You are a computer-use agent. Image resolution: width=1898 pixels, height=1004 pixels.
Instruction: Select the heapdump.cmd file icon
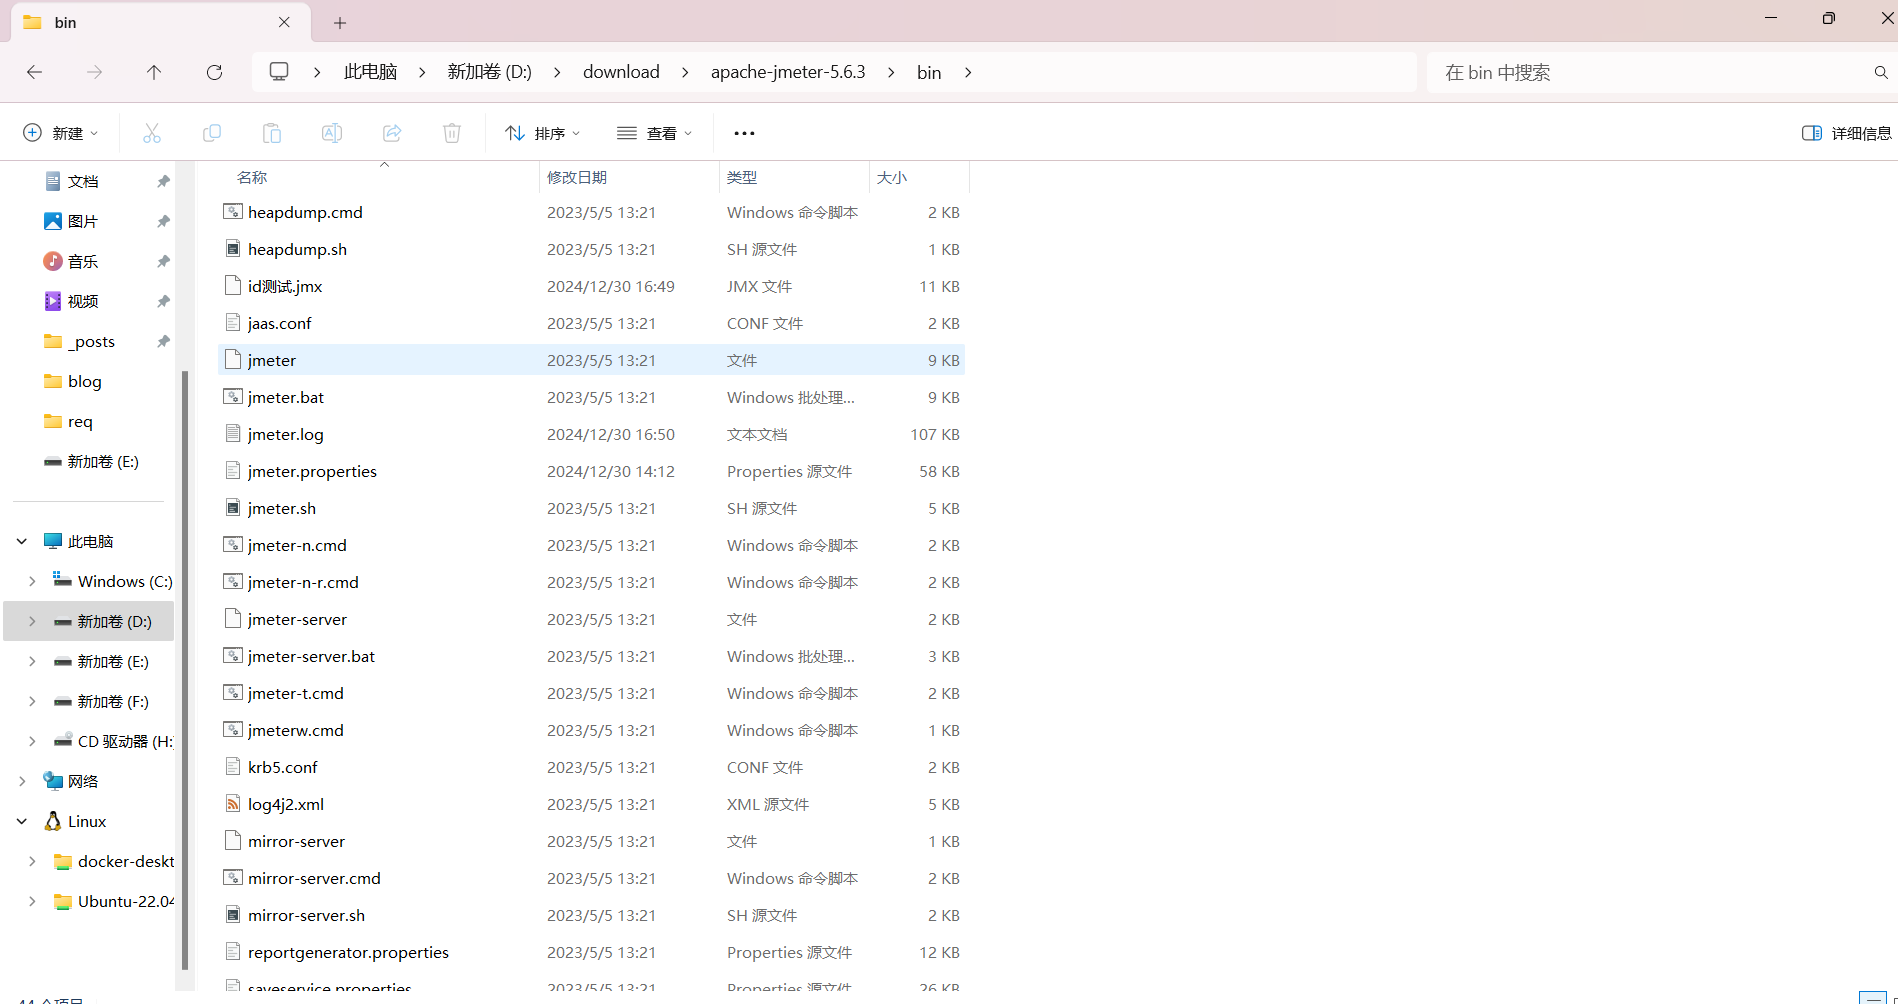tap(233, 212)
